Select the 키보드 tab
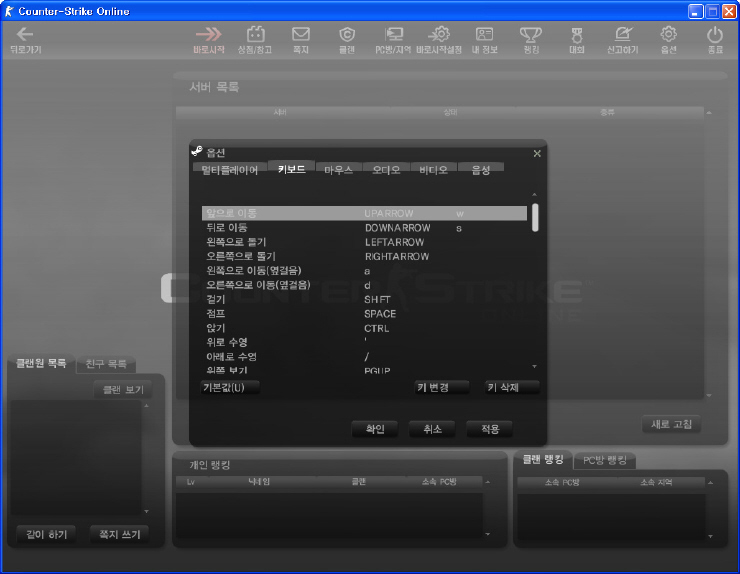The width and height of the screenshot is (740, 574). [x=292, y=169]
